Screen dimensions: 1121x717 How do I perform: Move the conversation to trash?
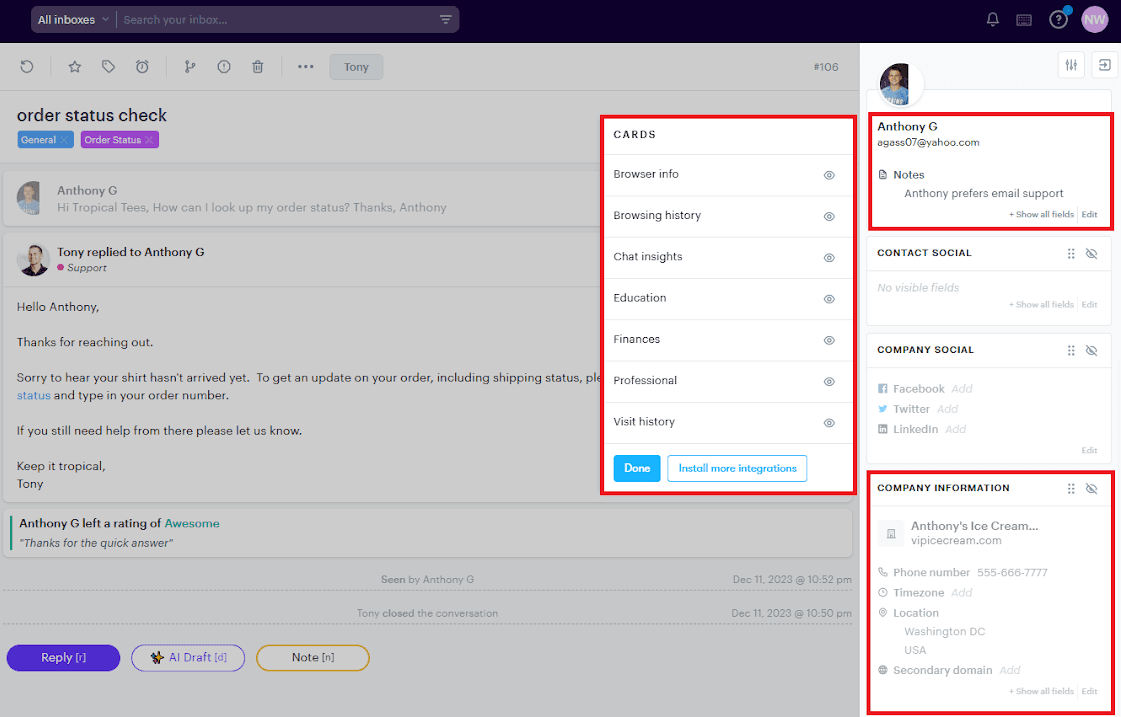point(258,66)
